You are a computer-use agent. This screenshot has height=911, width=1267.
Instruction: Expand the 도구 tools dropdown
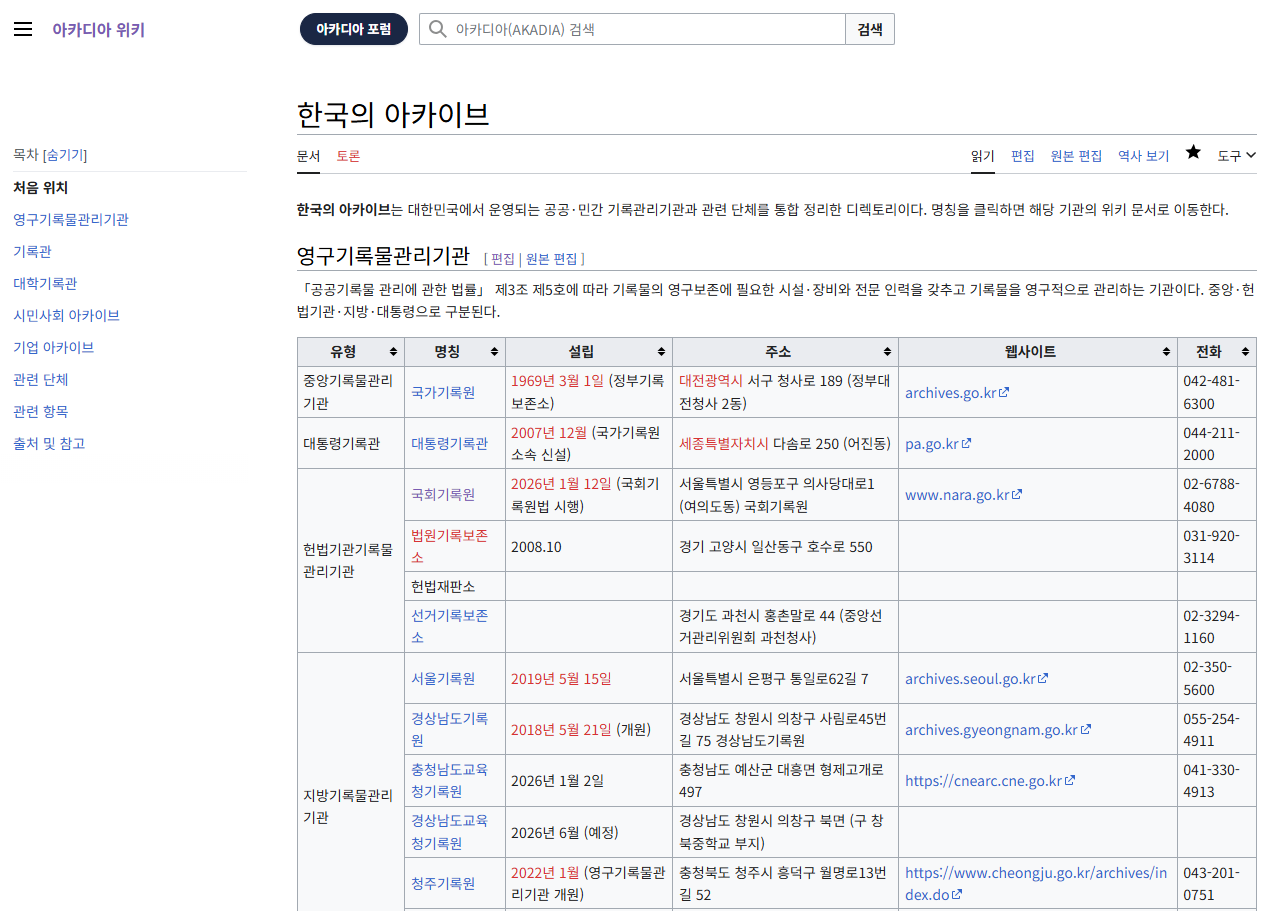pyautogui.click(x=1236, y=155)
